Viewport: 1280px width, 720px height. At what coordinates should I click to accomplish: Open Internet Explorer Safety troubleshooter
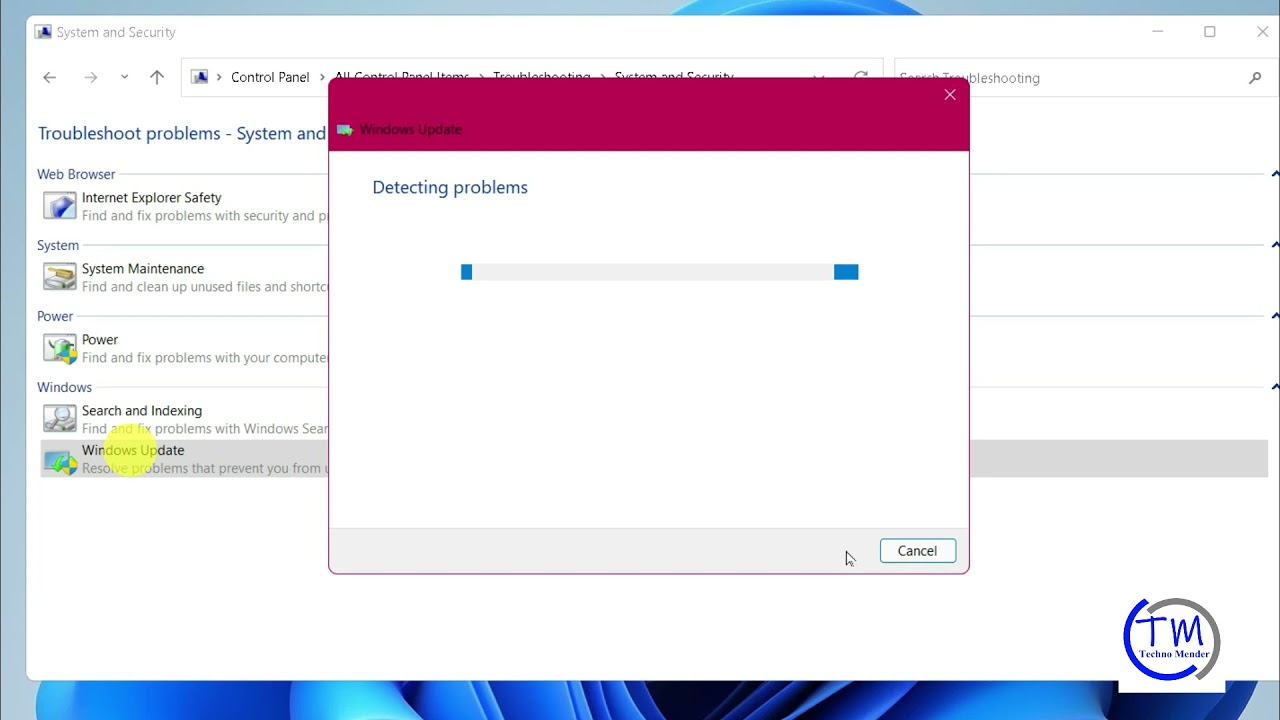coord(151,198)
